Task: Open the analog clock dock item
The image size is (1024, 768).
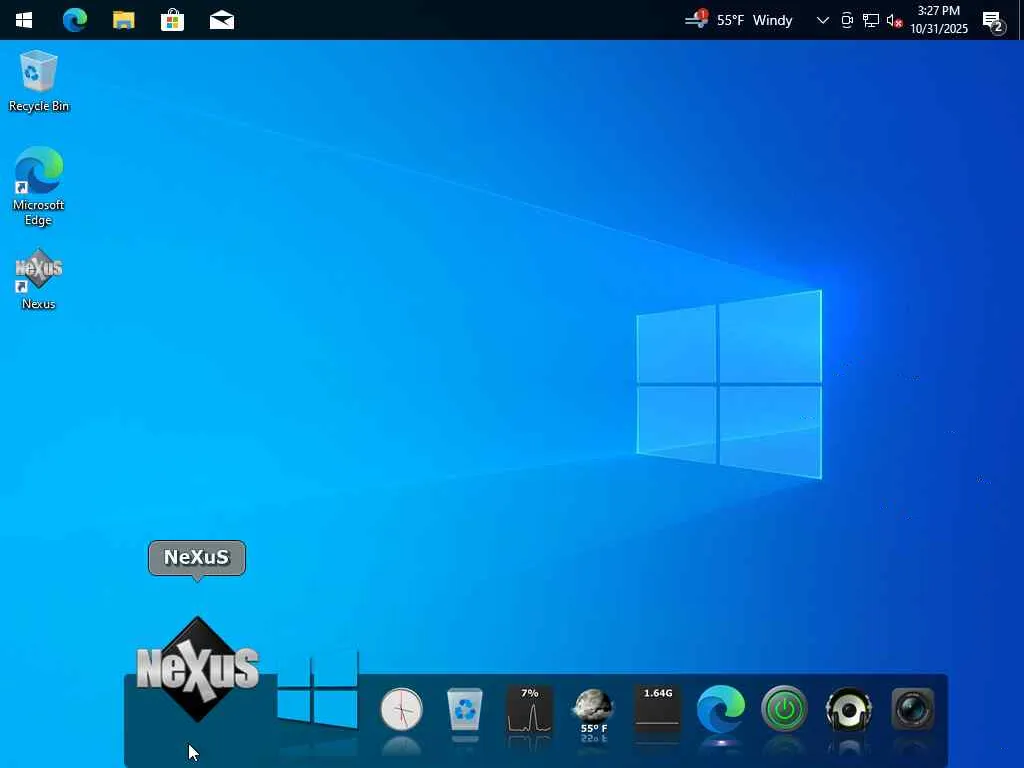Action: [402, 709]
